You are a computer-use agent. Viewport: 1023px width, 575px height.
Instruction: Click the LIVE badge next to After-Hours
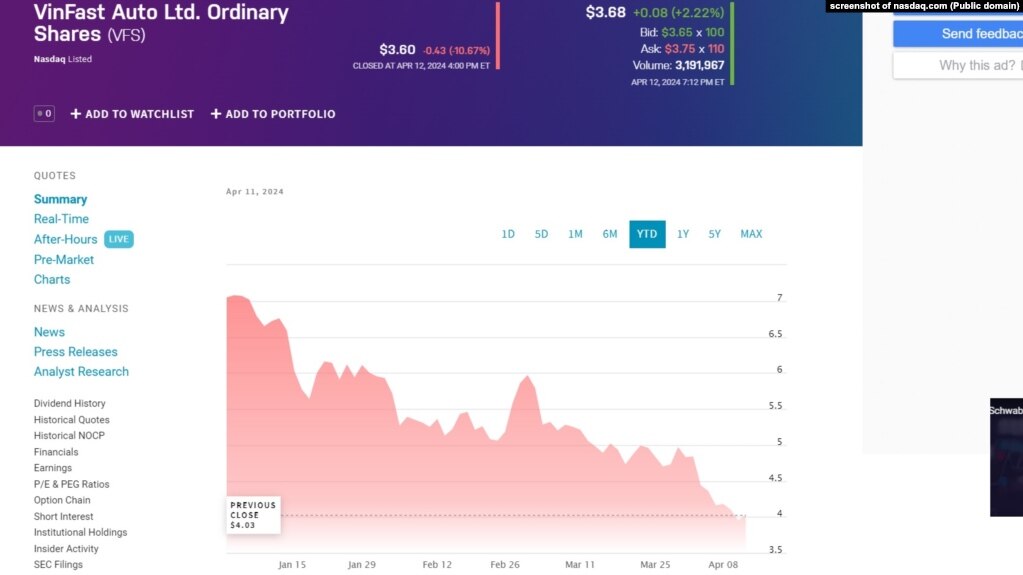coord(119,239)
